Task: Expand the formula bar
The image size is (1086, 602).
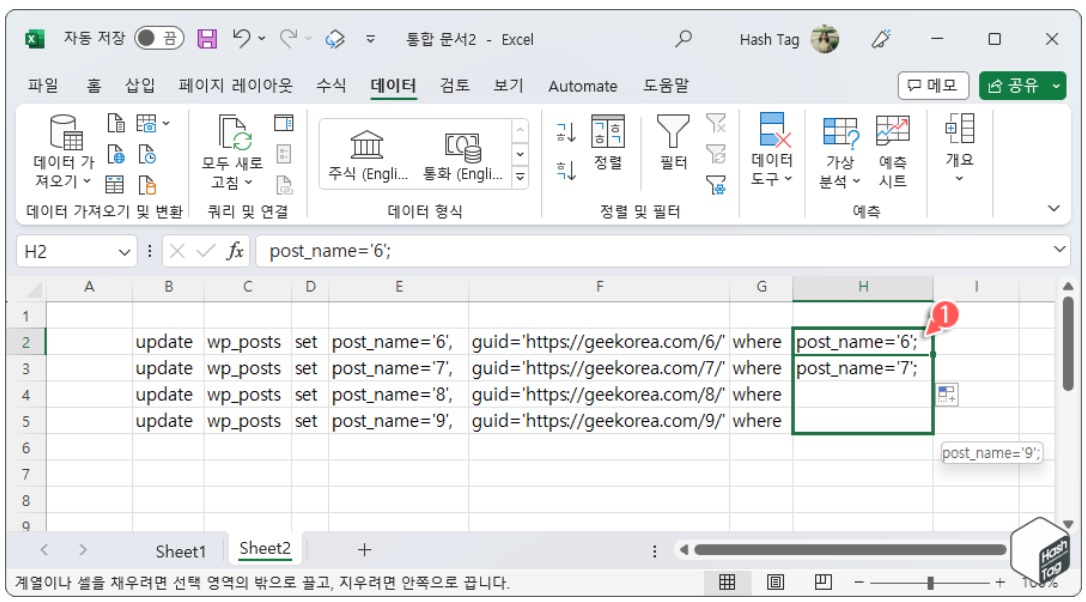Action: pos(1059,249)
